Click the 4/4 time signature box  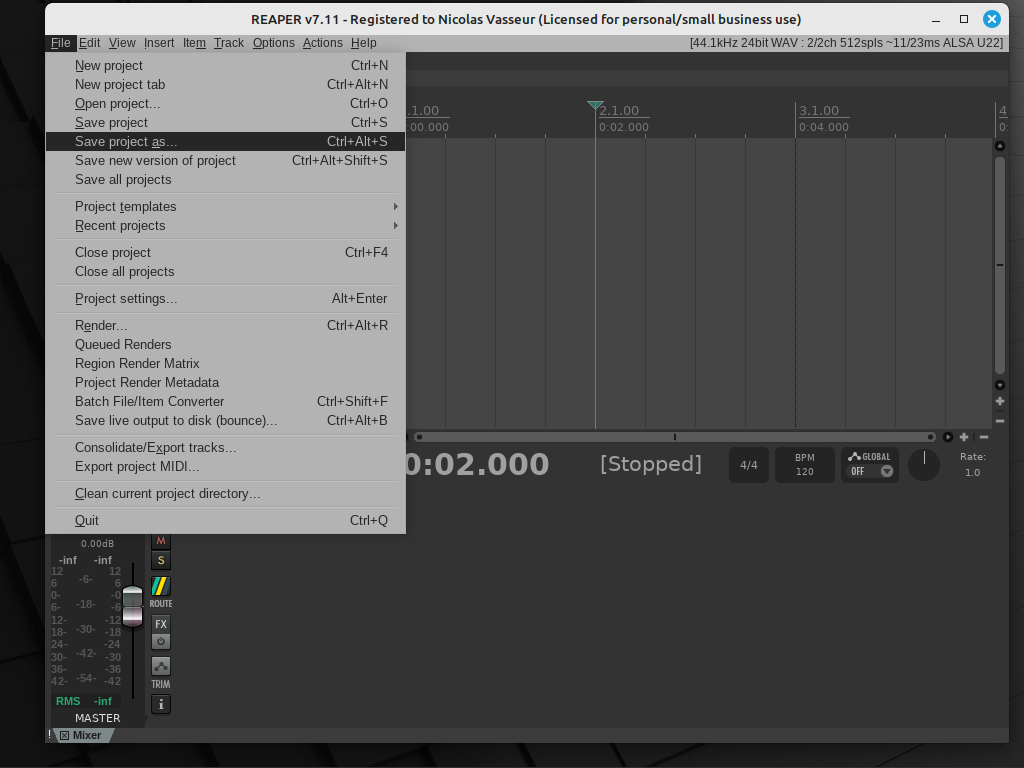pyautogui.click(x=749, y=465)
